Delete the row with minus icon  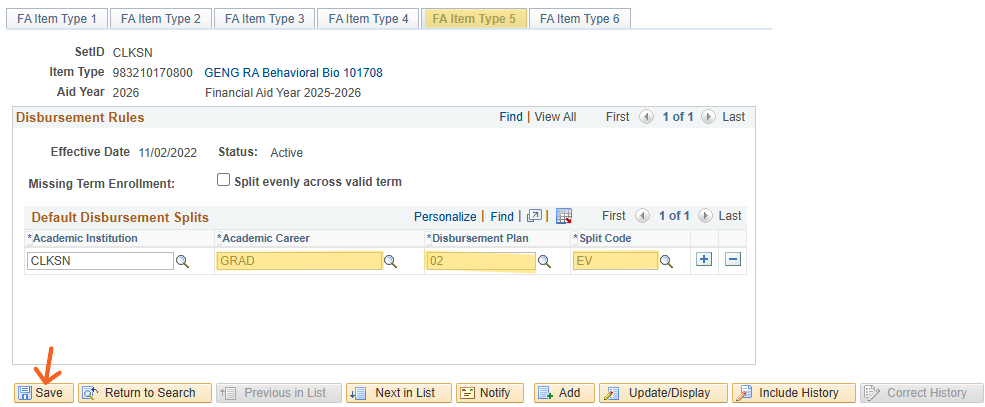[x=732, y=260]
